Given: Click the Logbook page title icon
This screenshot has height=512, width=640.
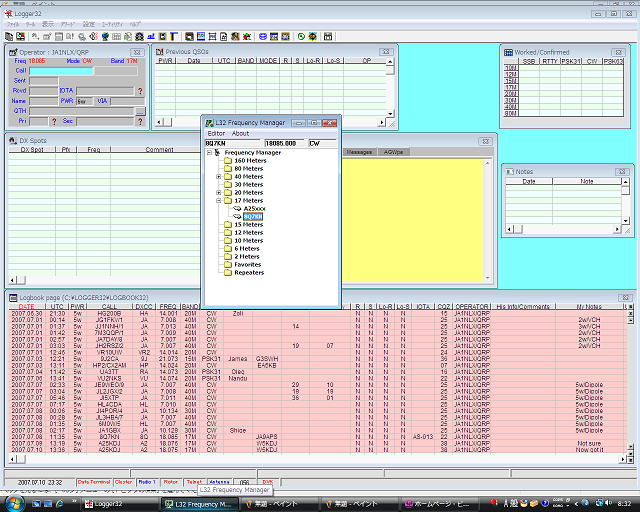Looking at the screenshot, I should coord(13,298).
